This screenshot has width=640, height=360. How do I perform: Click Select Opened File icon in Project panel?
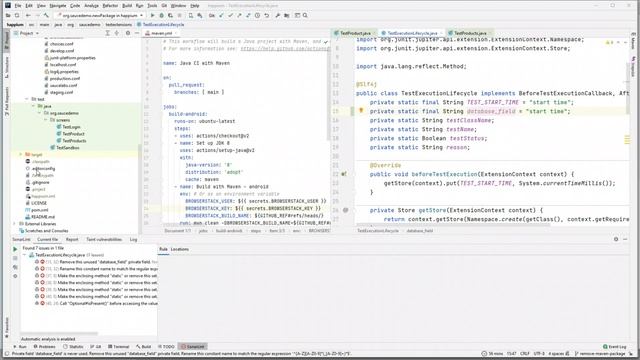(x=108, y=33)
